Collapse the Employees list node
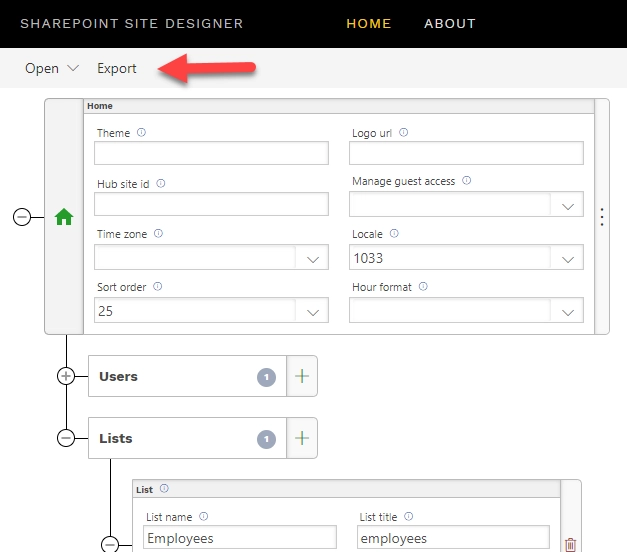The image size is (627, 552). point(110,544)
